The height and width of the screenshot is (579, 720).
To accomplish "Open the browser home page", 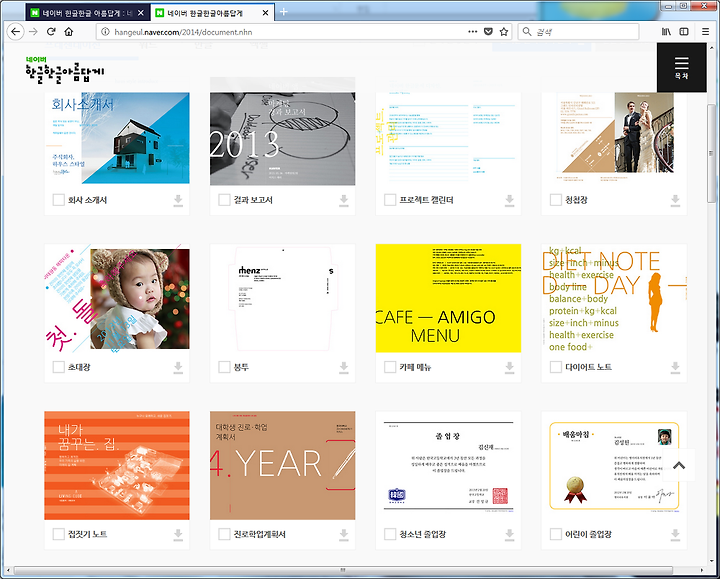I will [69, 32].
